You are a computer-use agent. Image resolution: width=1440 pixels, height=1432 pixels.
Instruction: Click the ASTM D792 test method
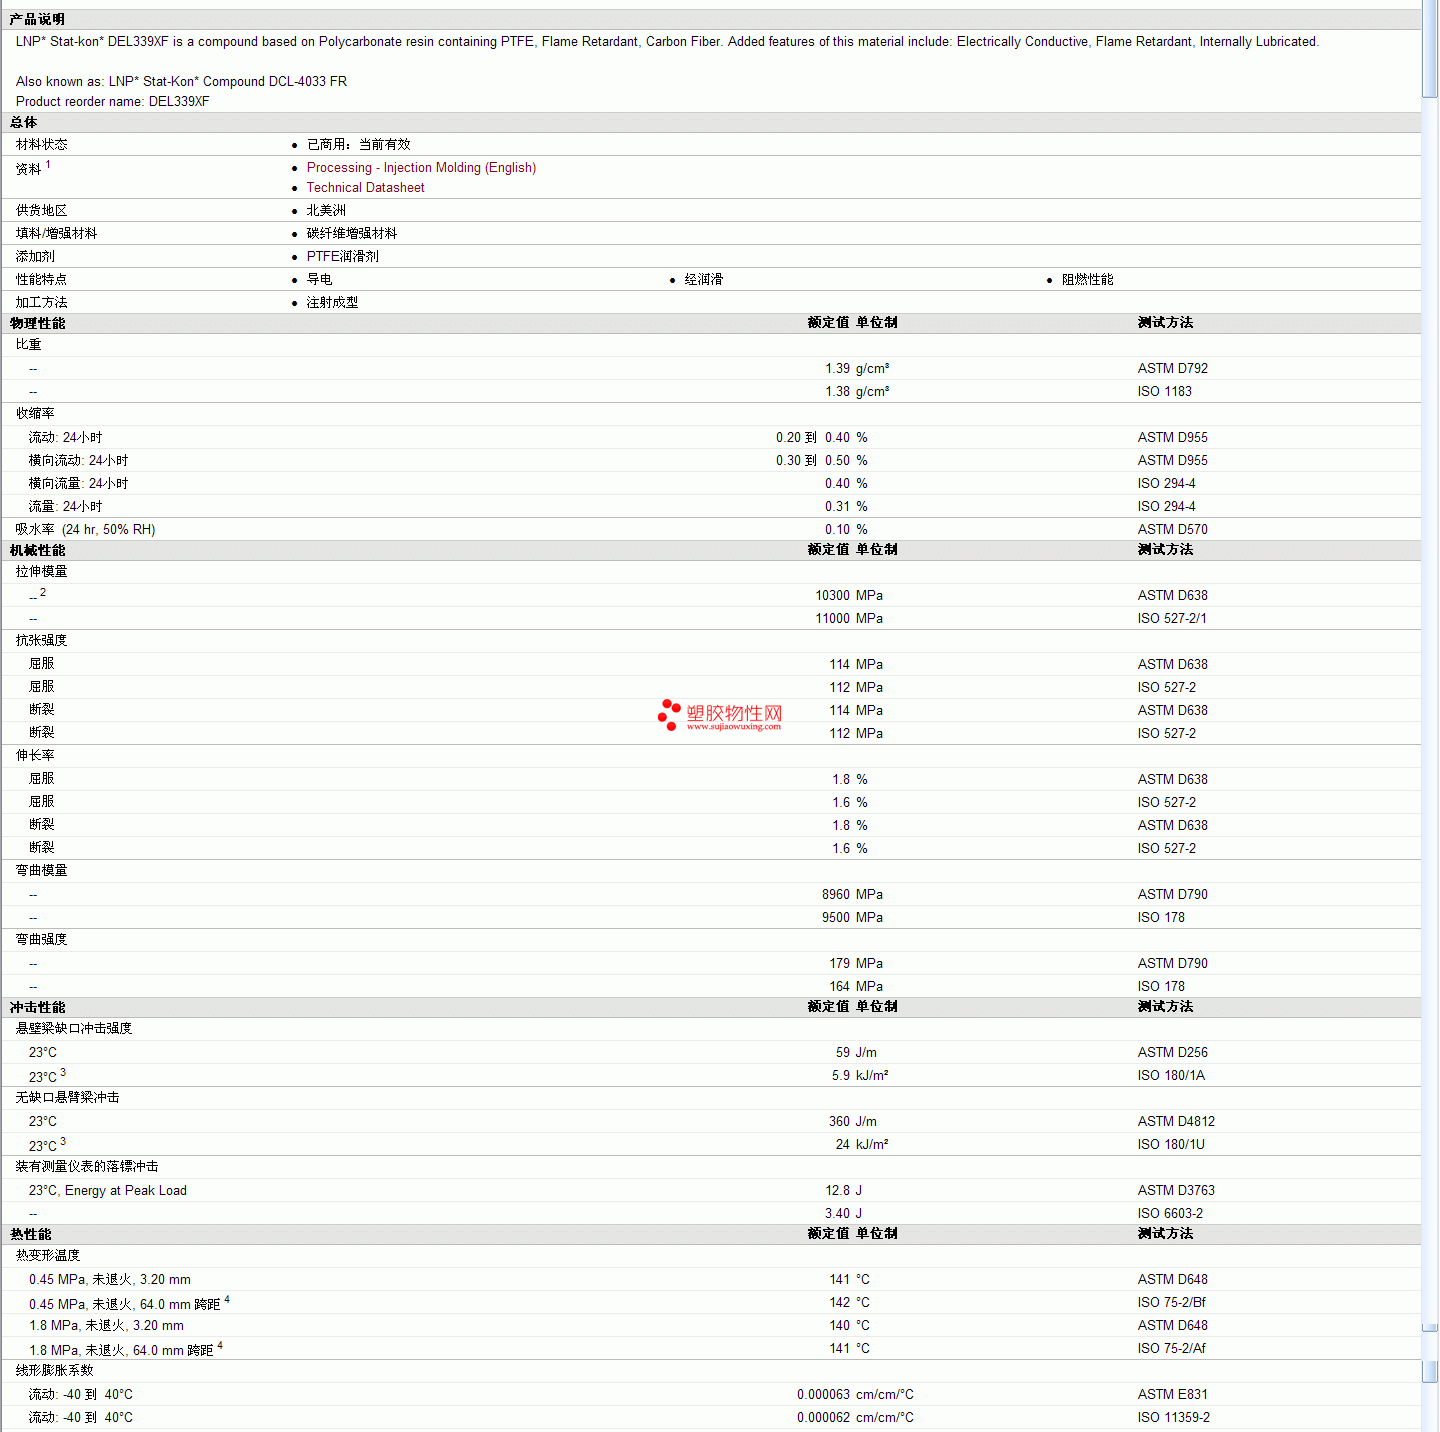[x=1173, y=369]
